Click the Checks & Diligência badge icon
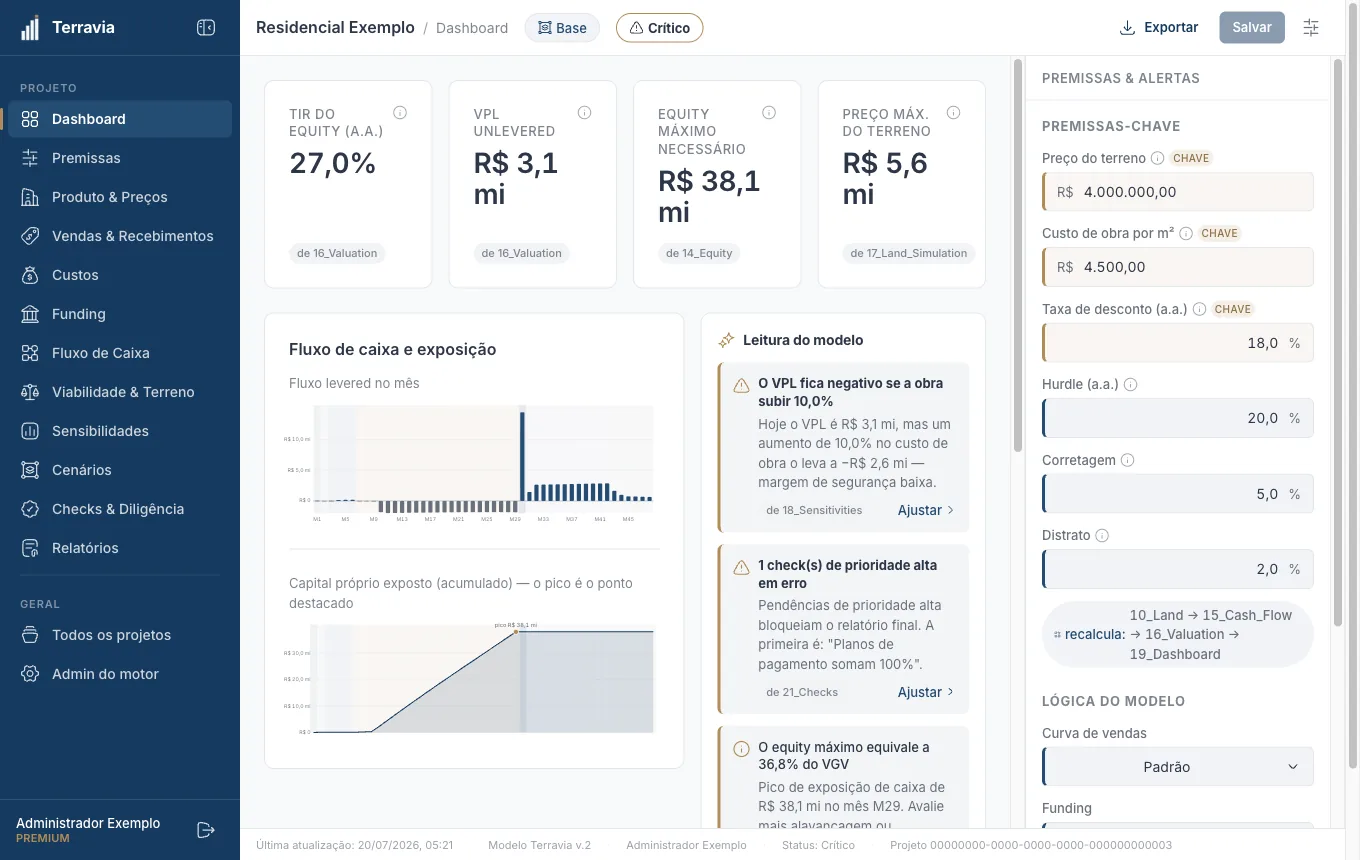The image size is (1360, 860). point(30,509)
